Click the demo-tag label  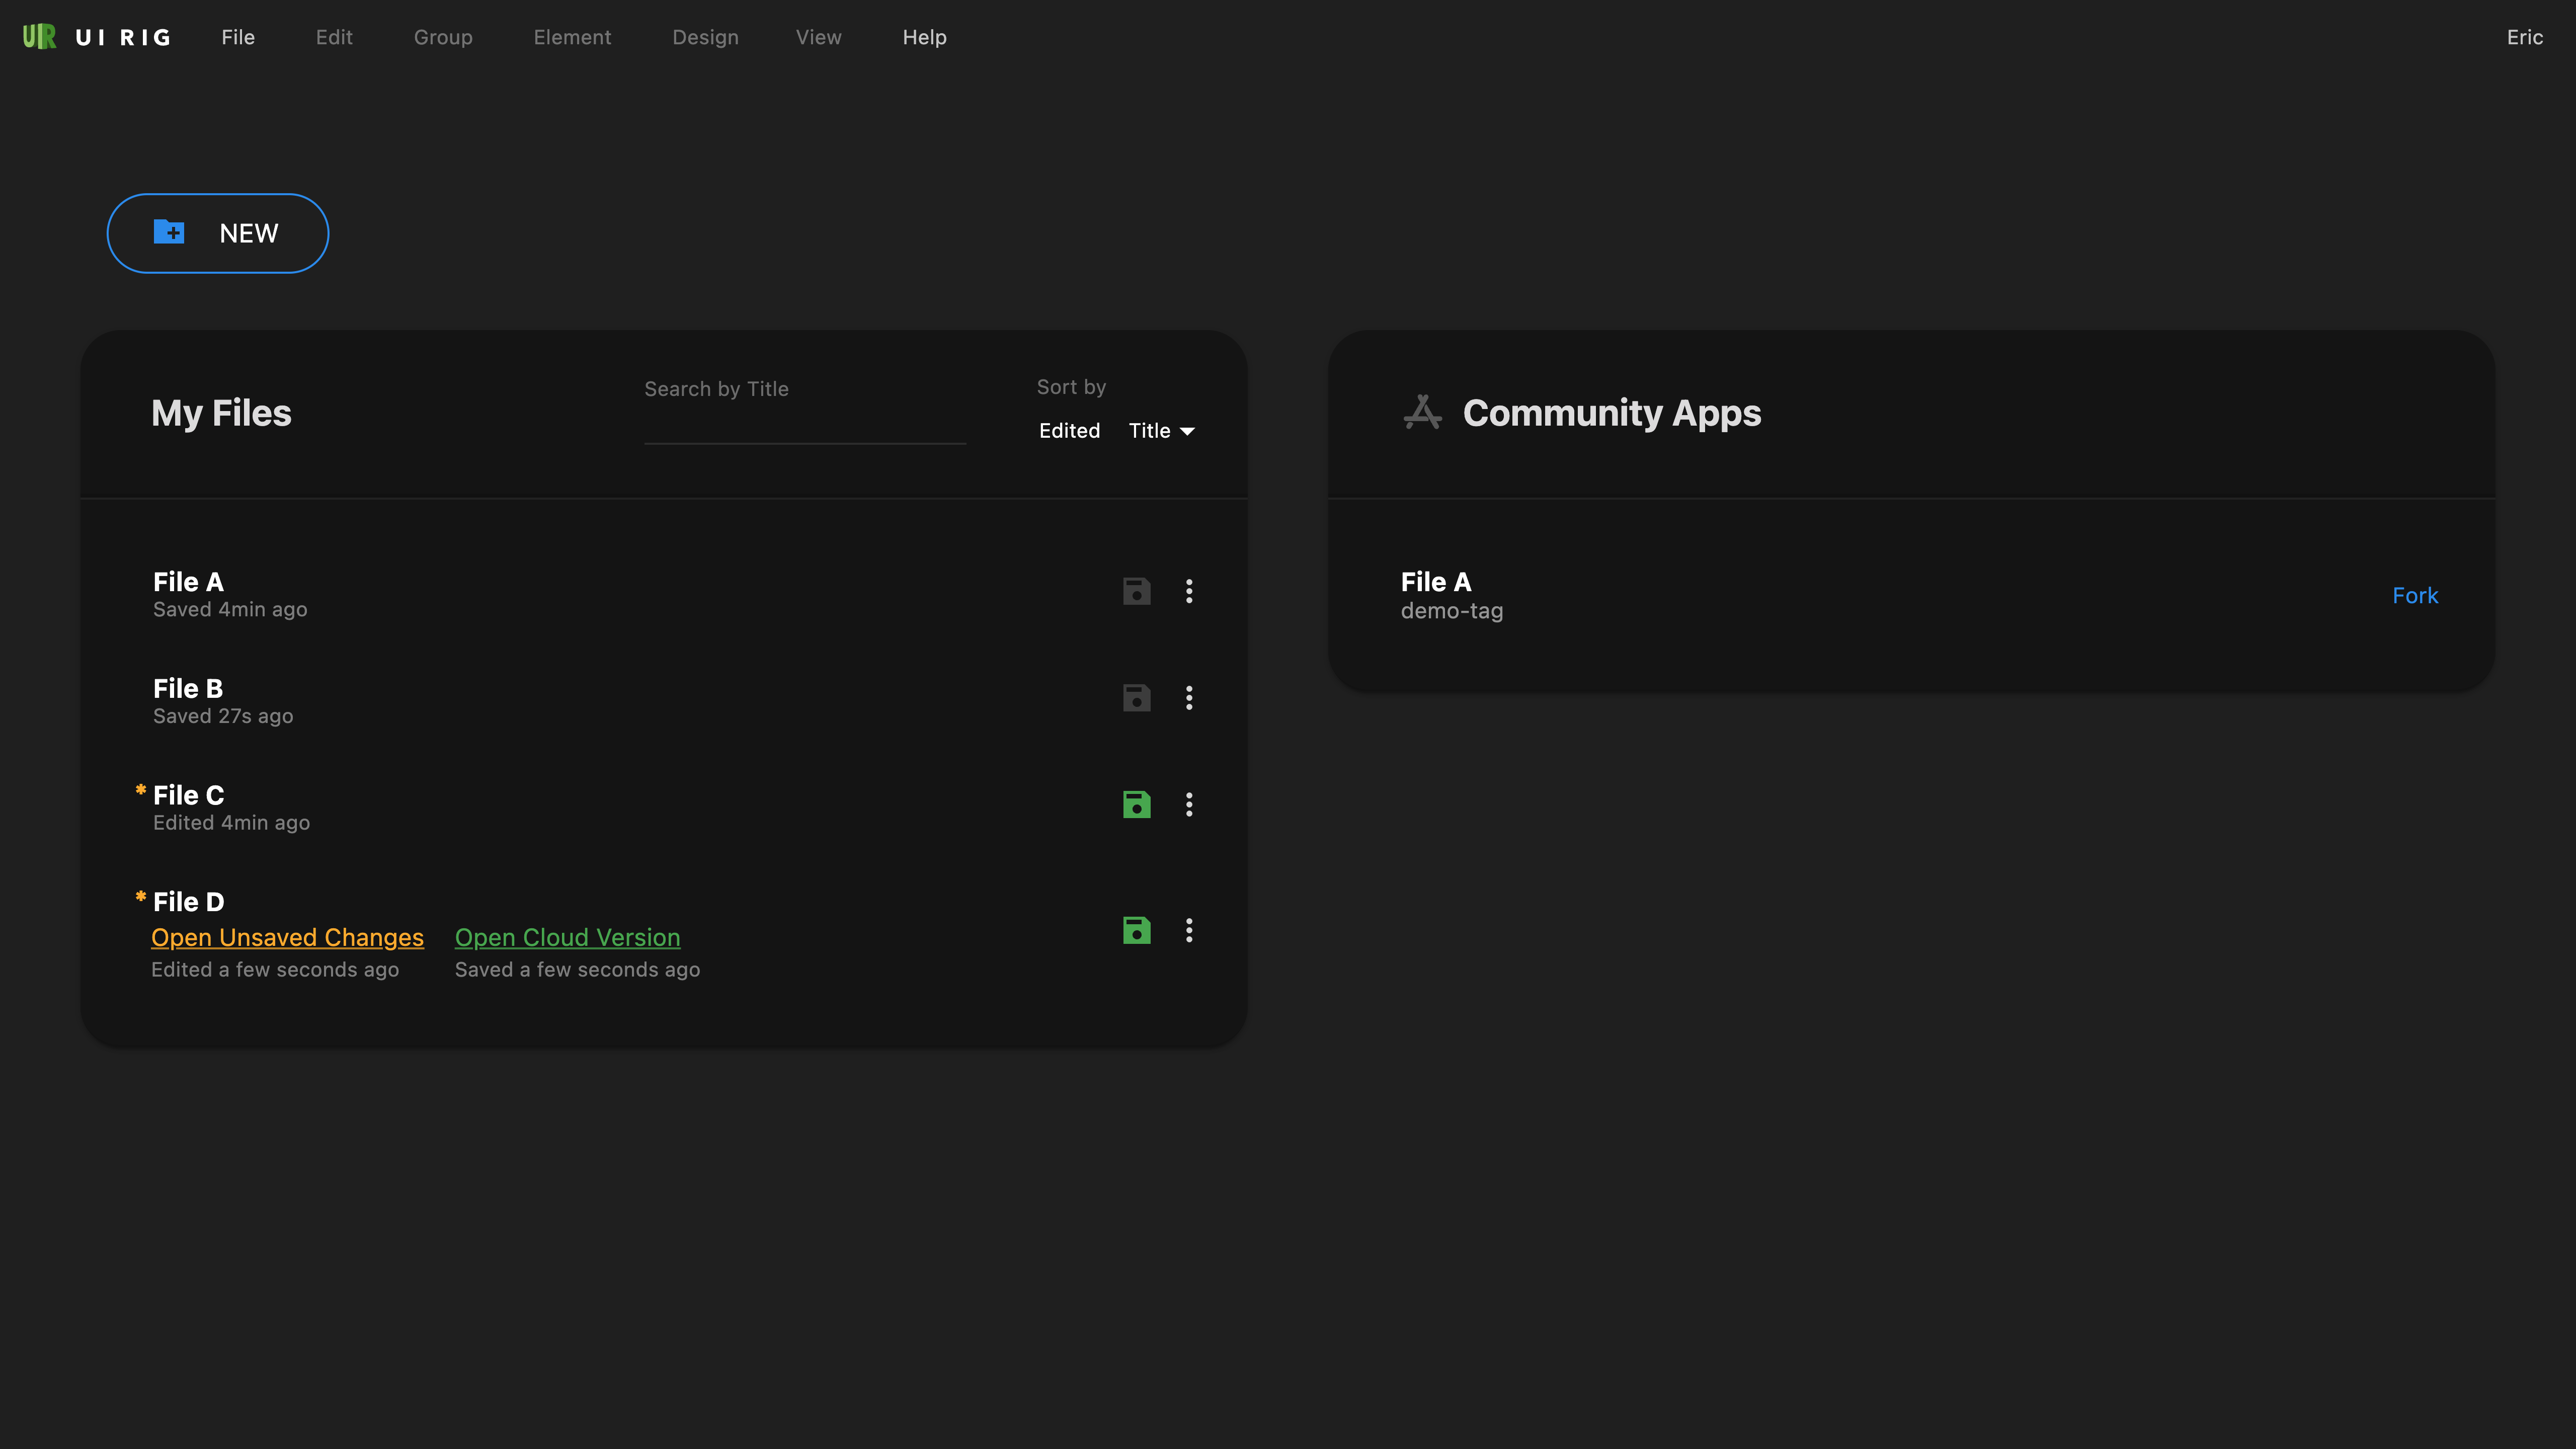click(x=1452, y=611)
